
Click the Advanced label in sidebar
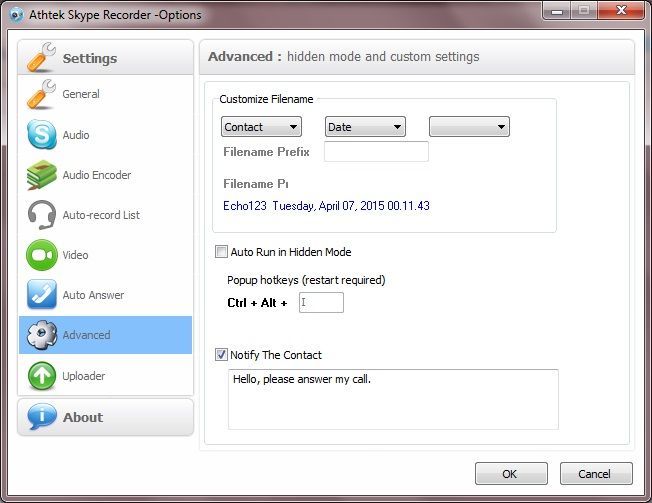tap(86, 335)
